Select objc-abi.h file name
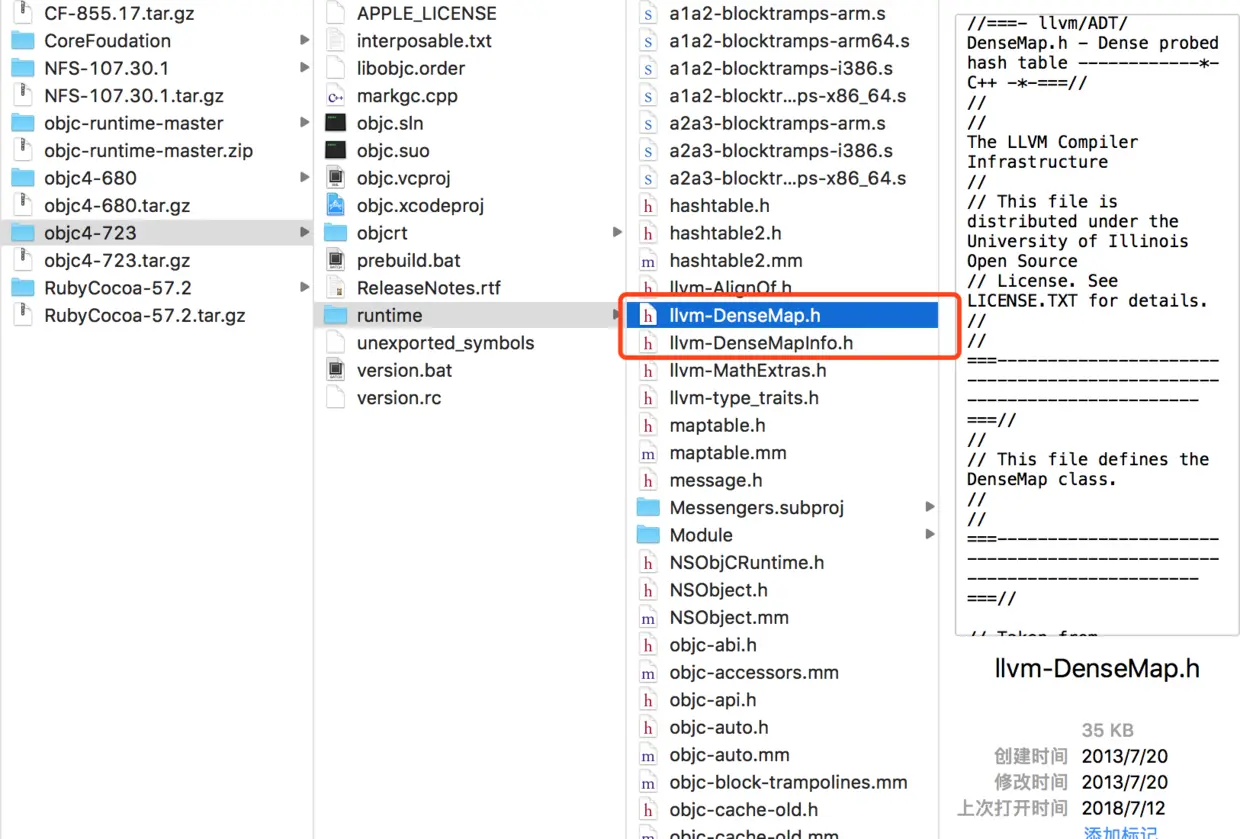The width and height of the screenshot is (1240, 839). tap(713, 645)
